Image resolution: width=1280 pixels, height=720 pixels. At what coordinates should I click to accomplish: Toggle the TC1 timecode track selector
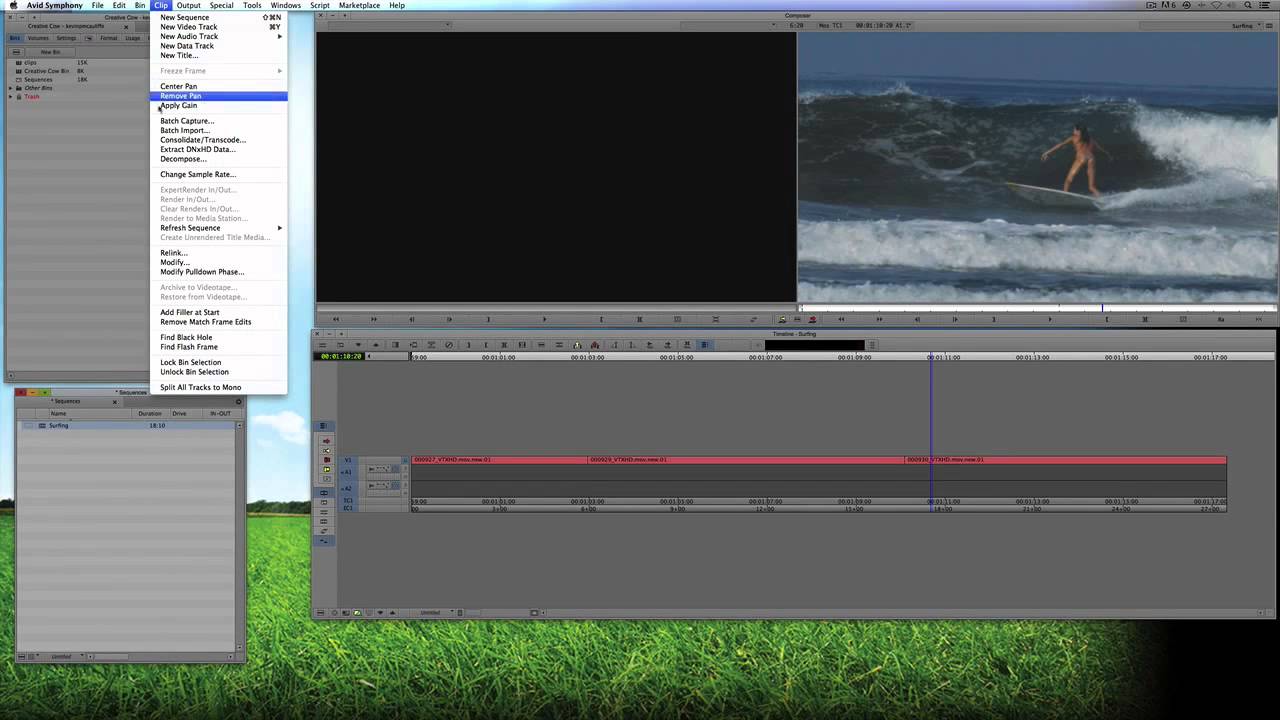[348, 500]
